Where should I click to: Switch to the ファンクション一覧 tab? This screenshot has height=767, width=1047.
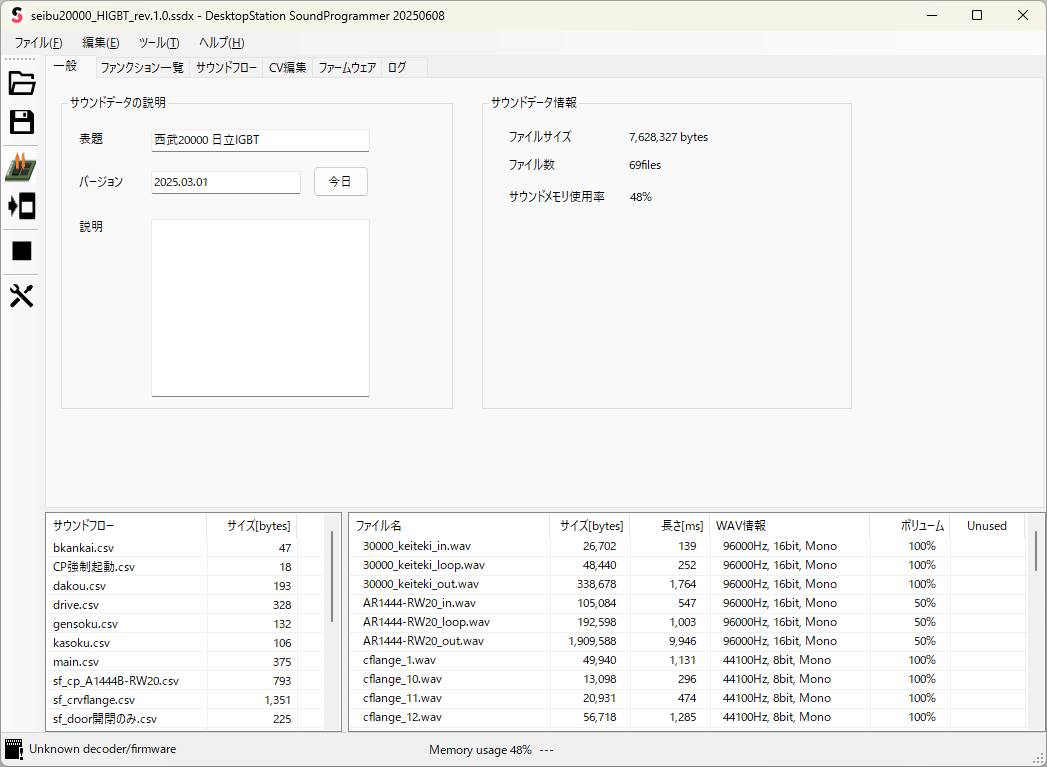[x=142, y=67]
